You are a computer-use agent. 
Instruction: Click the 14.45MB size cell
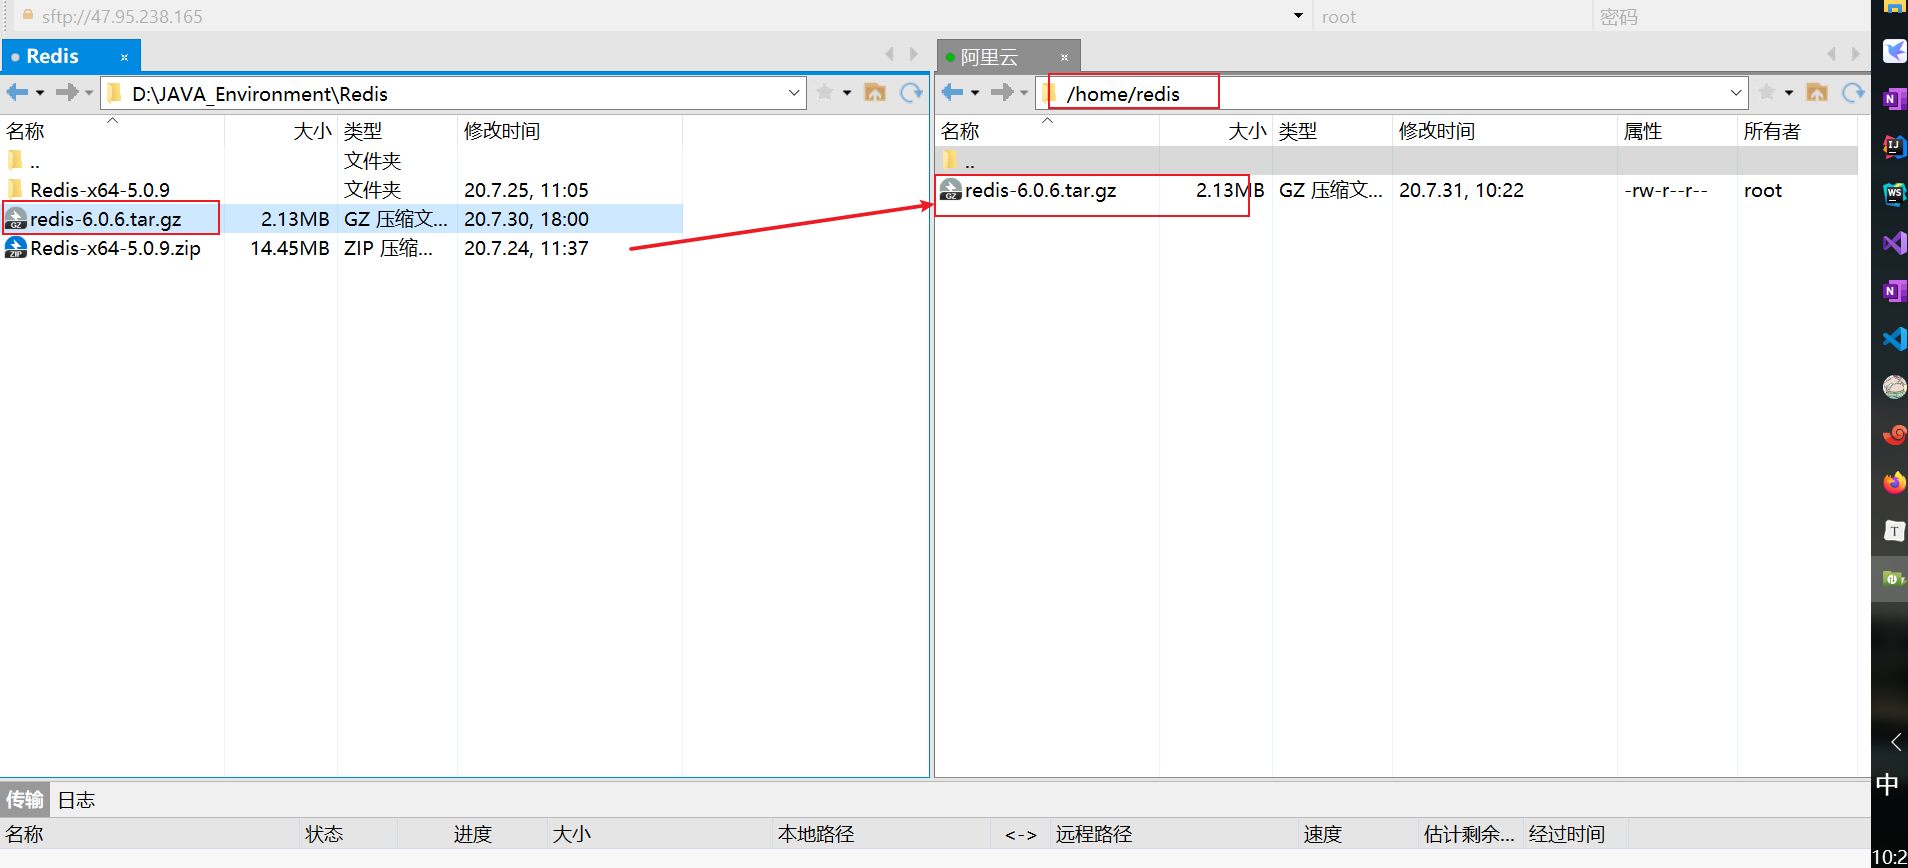(290, 248)
